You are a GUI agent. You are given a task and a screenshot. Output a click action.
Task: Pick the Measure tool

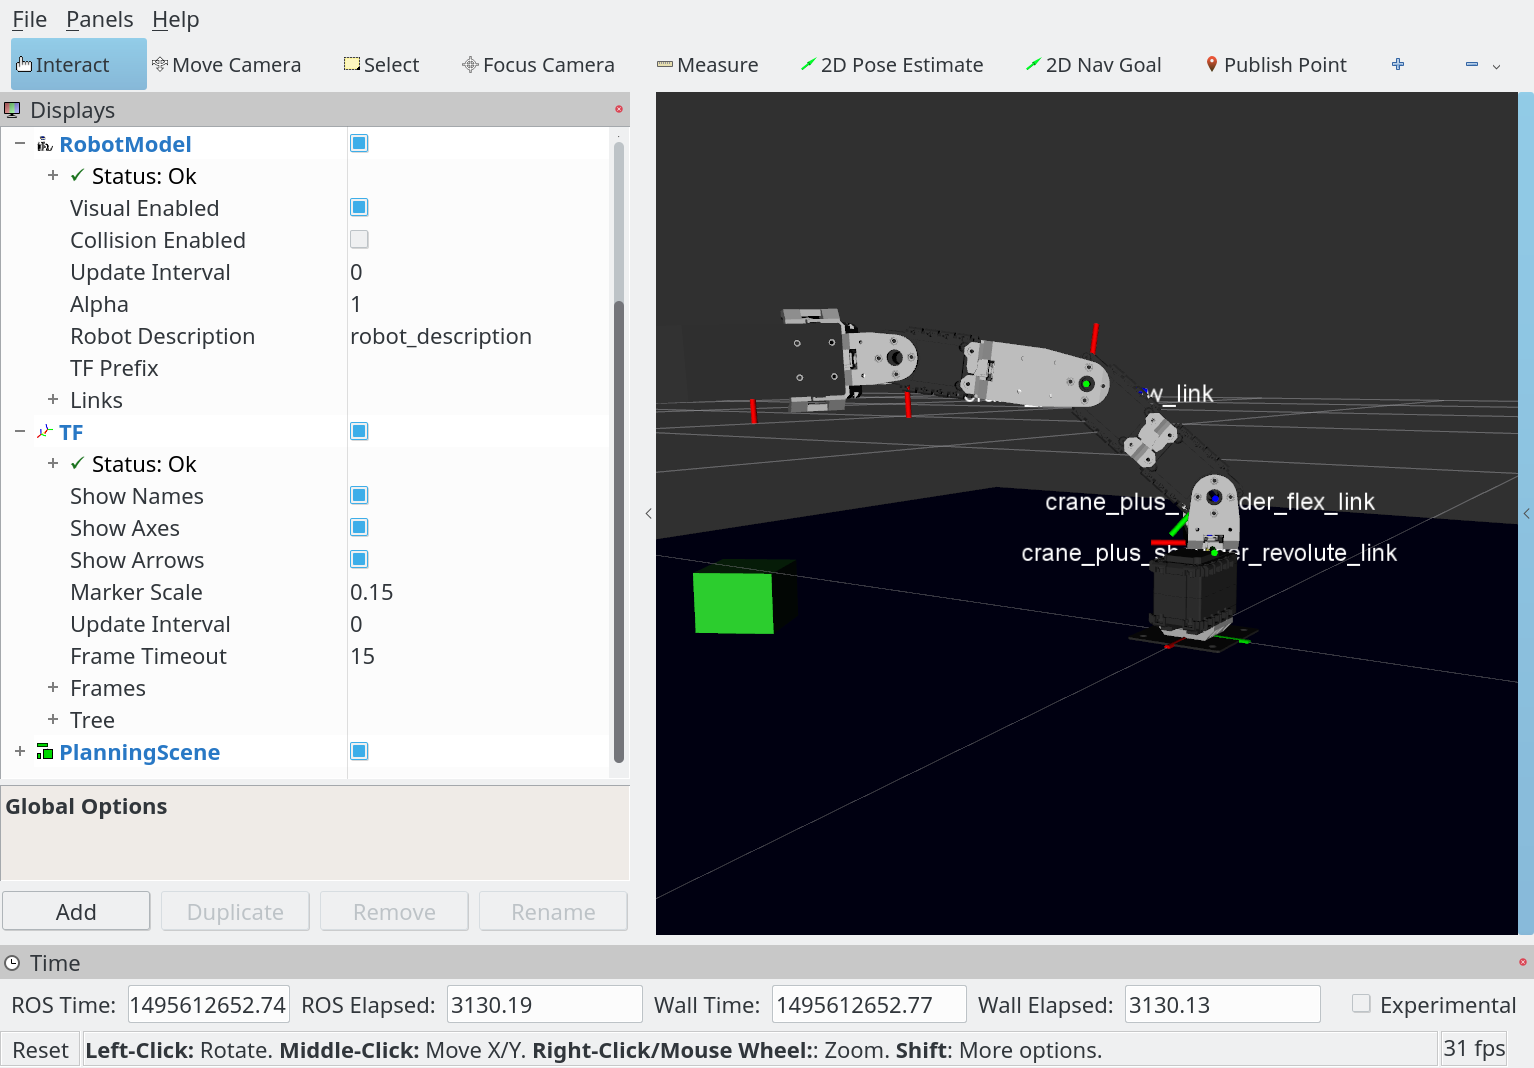pos(707,65)
